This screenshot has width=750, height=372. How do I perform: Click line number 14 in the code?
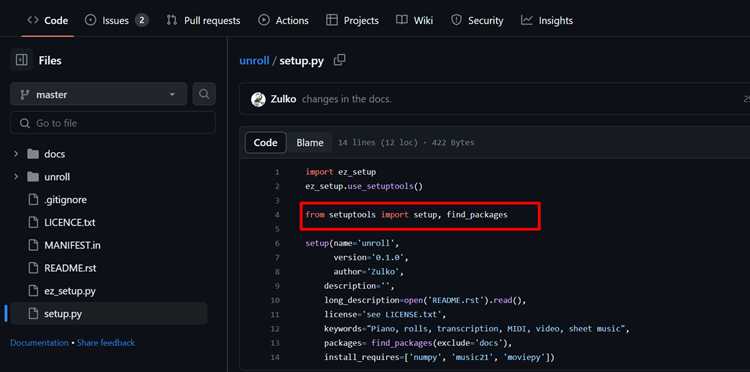pos(275,357)
